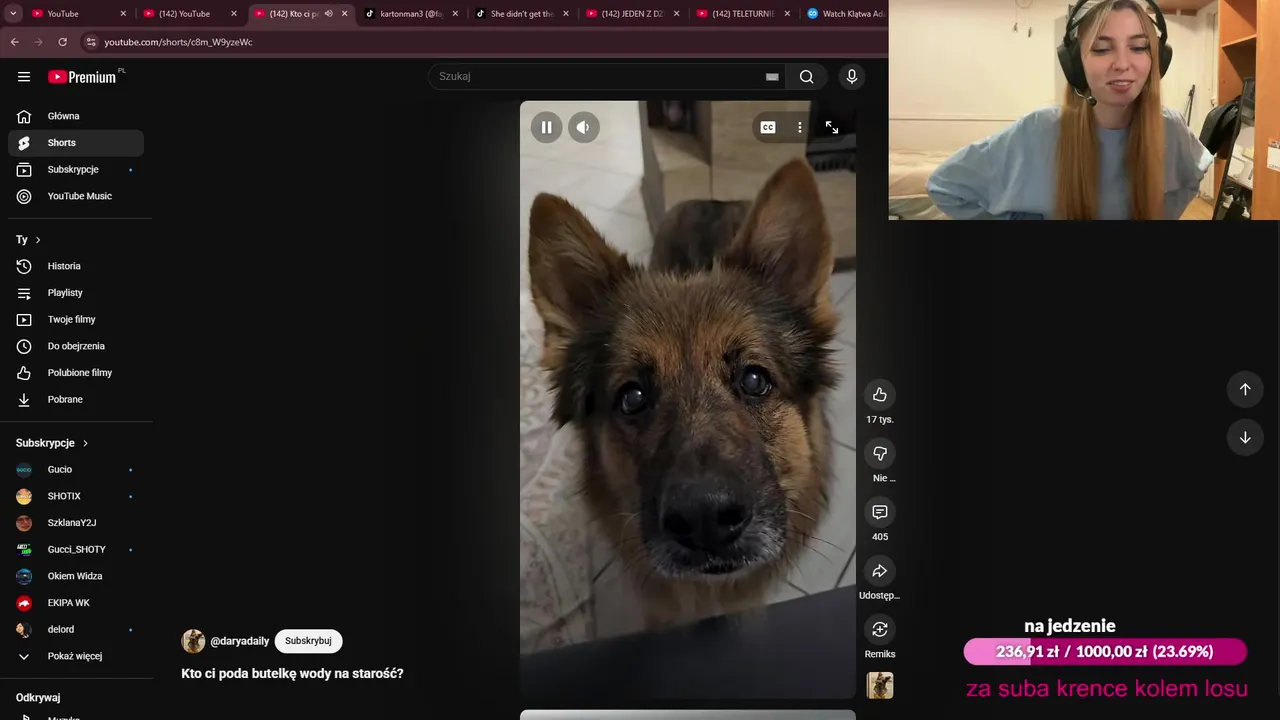Open the sound thumbnail below Remiks
The width and height of the screenshot is (1280, 720).
[880, 685]
